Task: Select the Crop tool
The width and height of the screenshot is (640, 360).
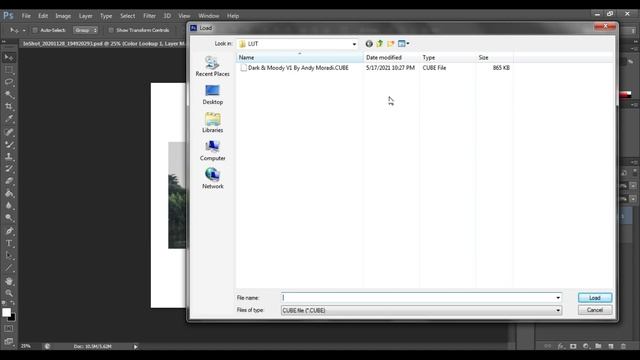Action: [x=9, y=107]
